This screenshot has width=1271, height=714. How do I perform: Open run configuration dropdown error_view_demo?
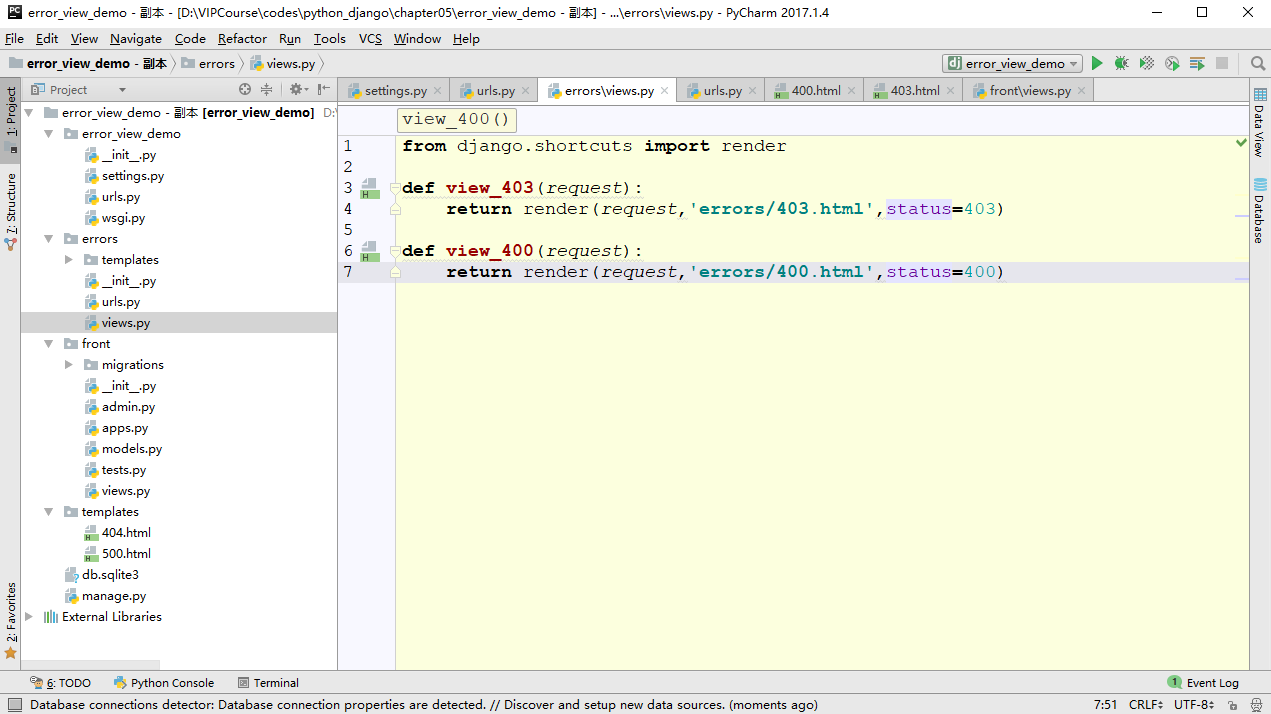[1012, 63]
